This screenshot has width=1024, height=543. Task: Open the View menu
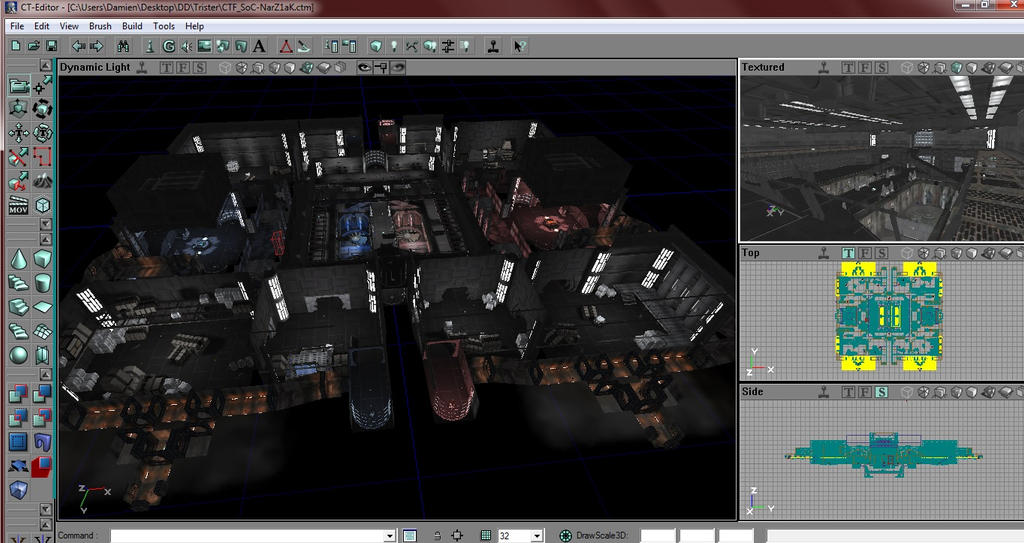click(69, 26)
